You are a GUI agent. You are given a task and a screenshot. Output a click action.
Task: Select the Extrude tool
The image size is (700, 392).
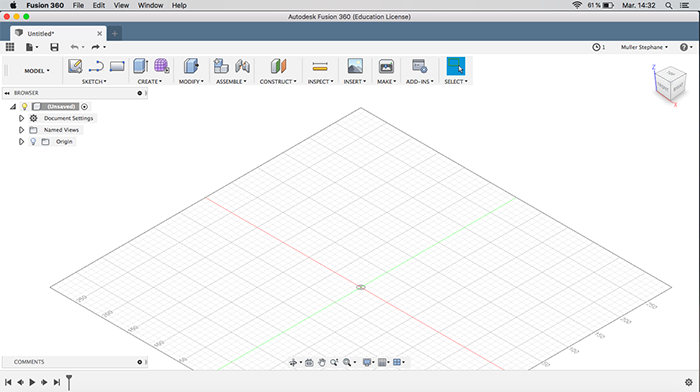[x=141, y=66]
